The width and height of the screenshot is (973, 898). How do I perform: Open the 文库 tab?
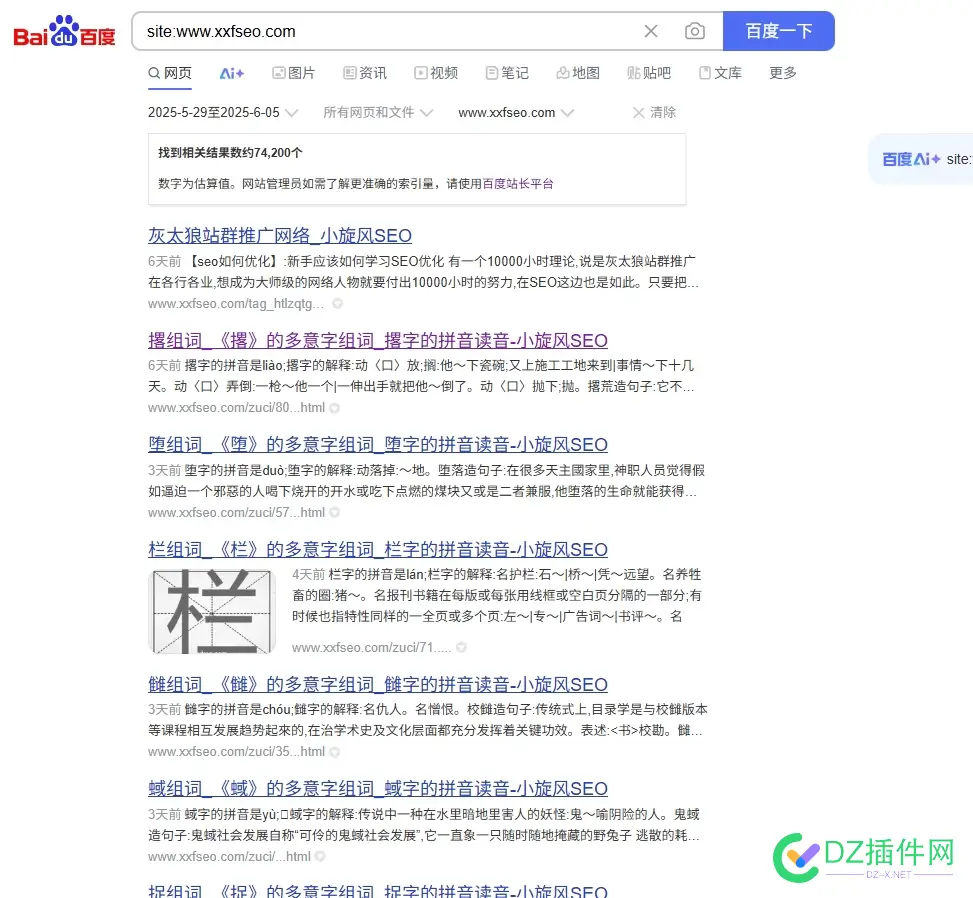[720, 73]
